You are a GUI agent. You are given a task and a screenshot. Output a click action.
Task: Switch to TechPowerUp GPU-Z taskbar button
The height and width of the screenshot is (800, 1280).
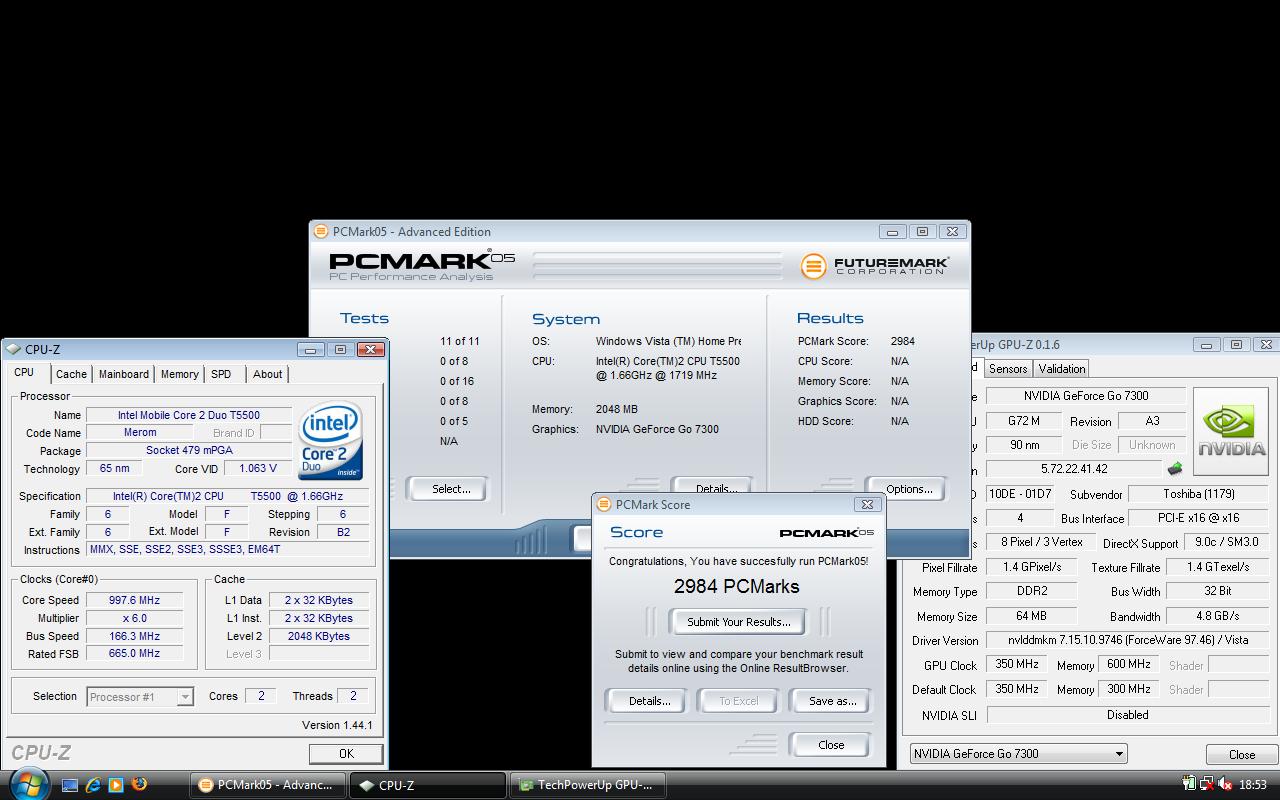tap(587, 785)
